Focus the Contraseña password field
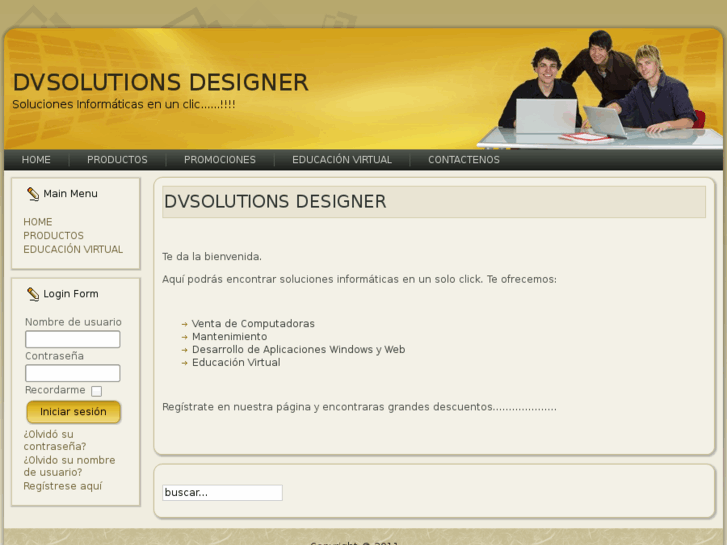This screenshot has width=727, height=545. [x=73, y=373]
